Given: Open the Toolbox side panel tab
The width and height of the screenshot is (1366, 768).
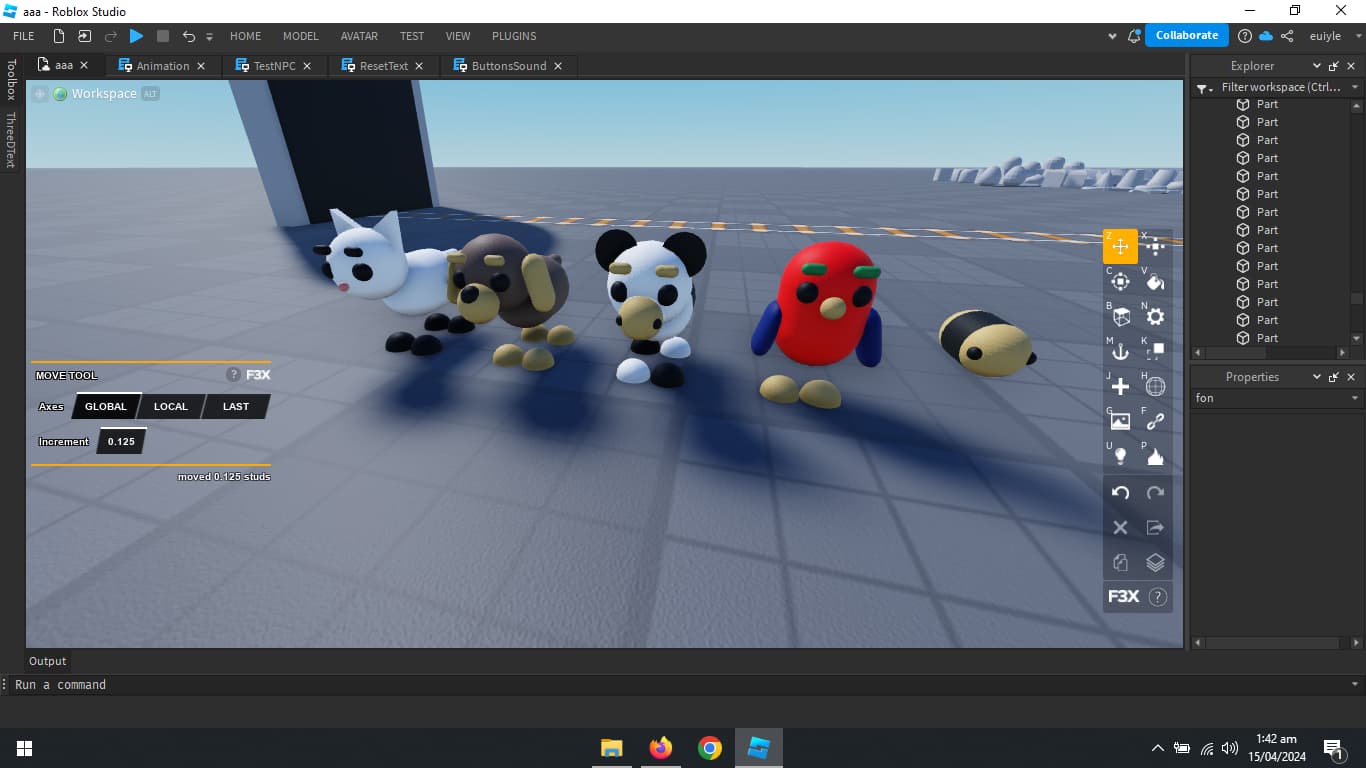Looking at the screenshot, I should coord(12,80).
